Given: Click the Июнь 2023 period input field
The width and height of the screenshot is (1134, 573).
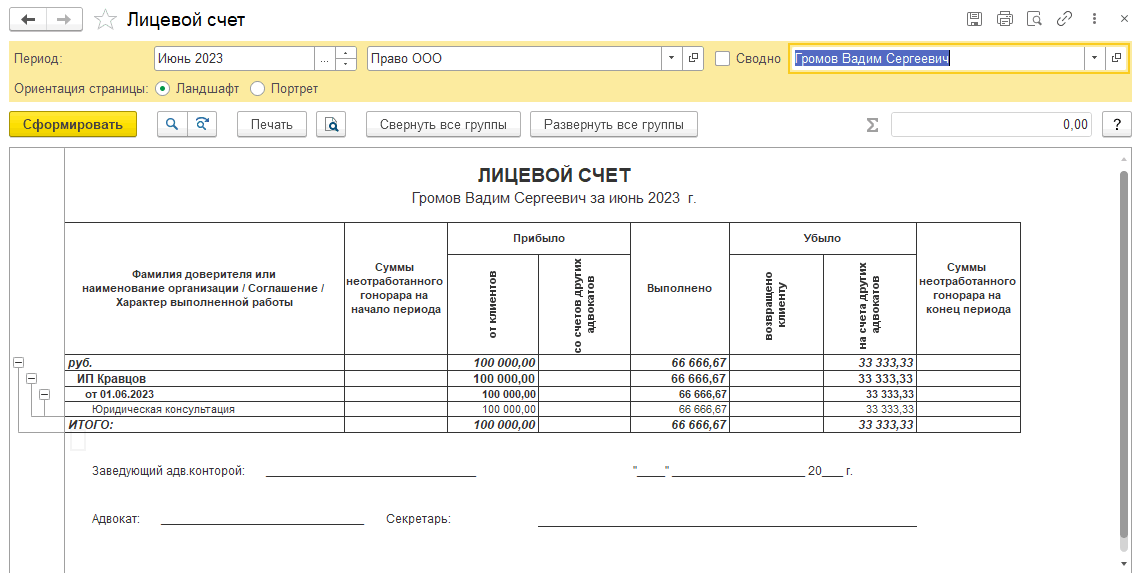Looking at the screenshot, I should [x=234, y=59].
